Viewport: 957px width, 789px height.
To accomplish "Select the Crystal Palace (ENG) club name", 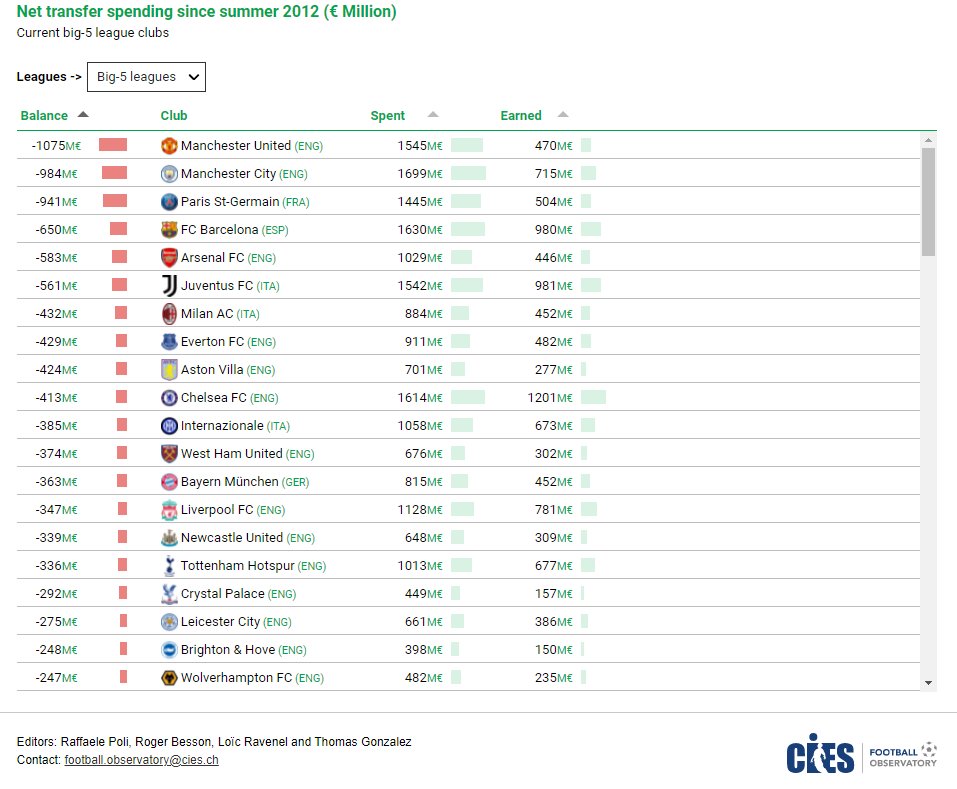I will [x=238, y=594].
